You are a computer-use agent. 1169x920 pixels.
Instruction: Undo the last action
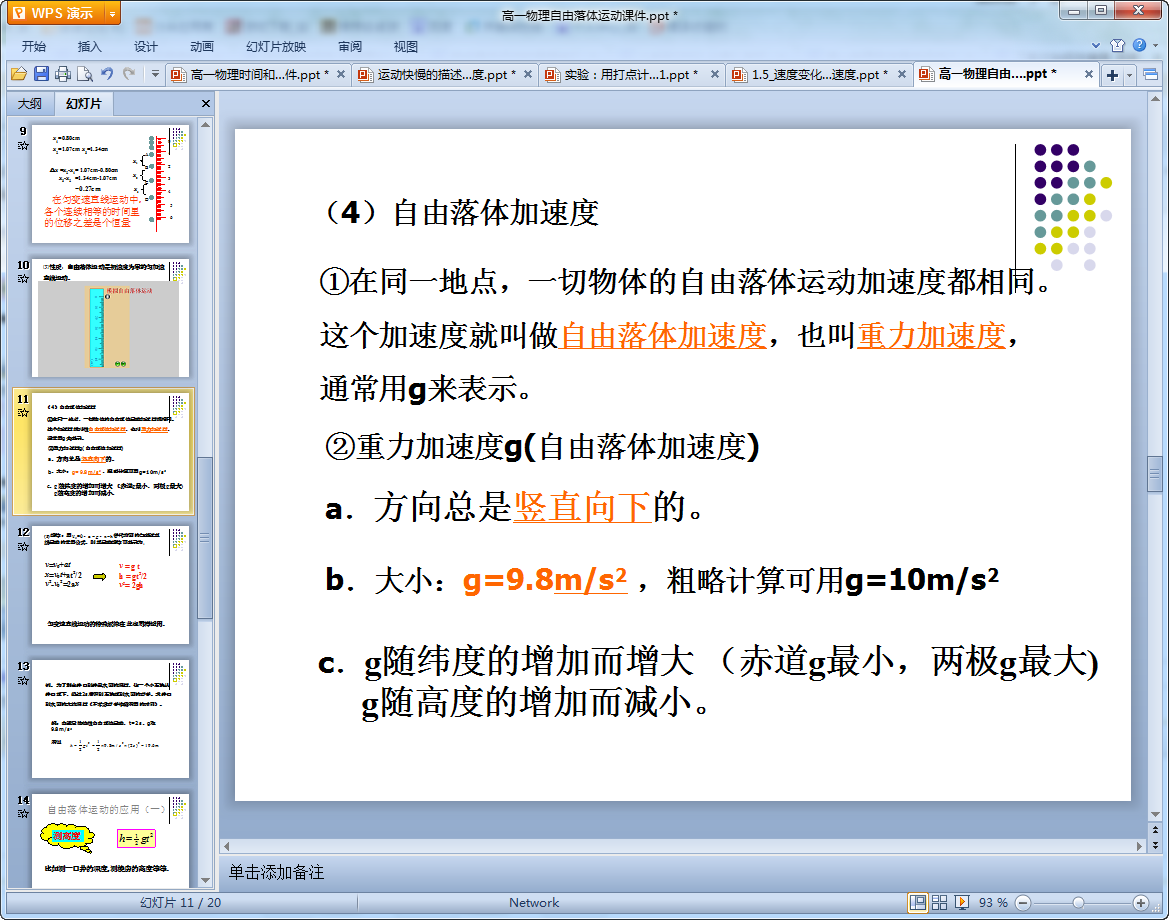tap(107, 74)
